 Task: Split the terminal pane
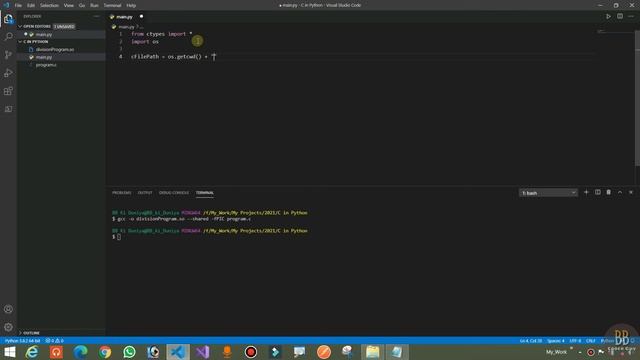[x=598, y=192]
